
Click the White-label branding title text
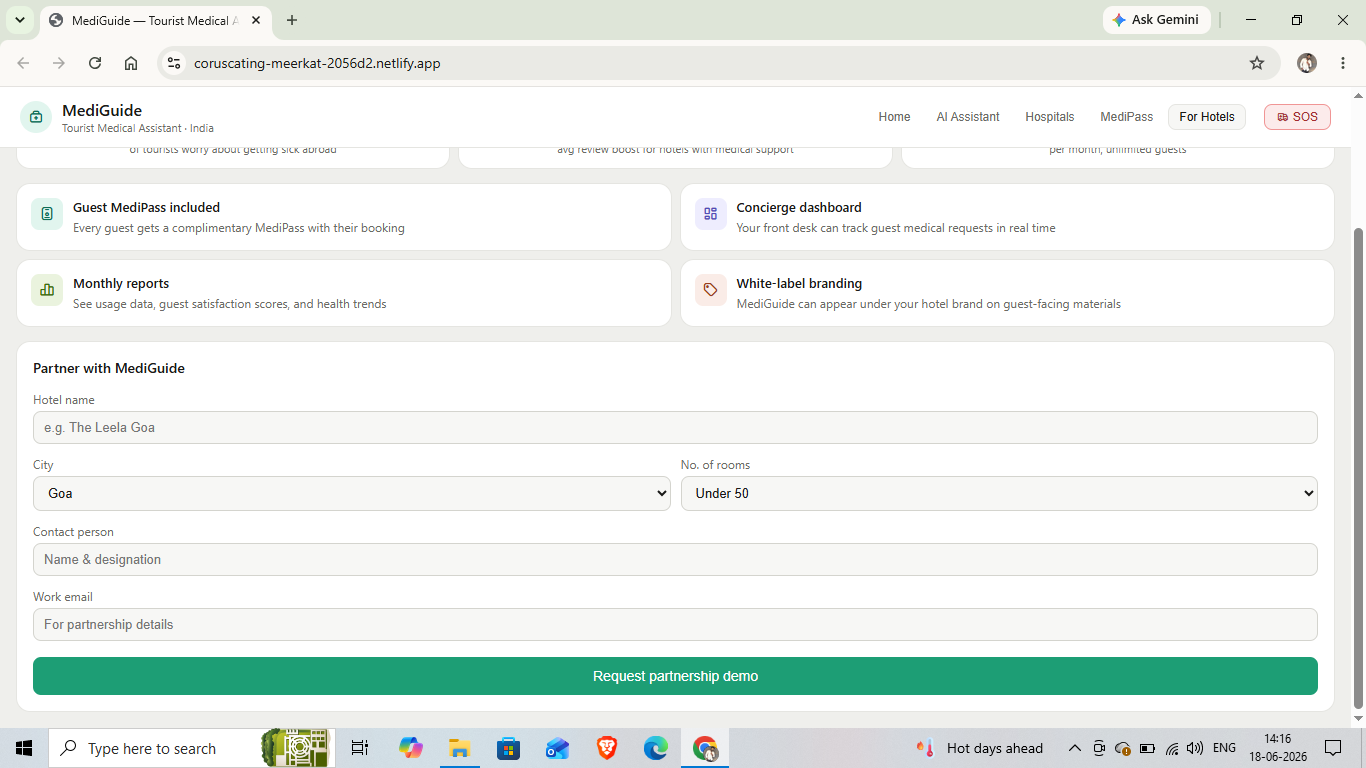(799, 283)
